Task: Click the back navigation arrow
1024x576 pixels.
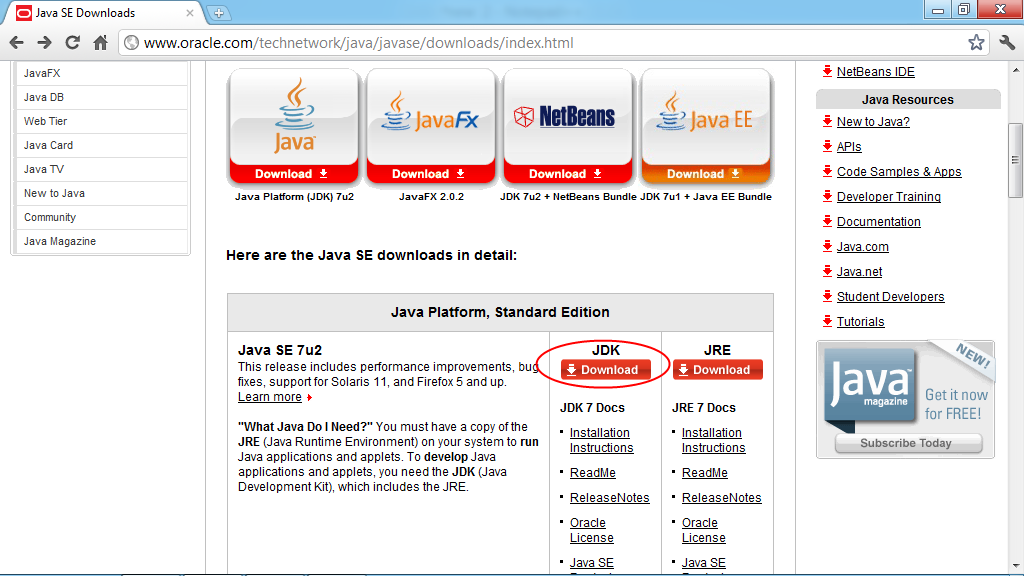Action: click(17, 43)
